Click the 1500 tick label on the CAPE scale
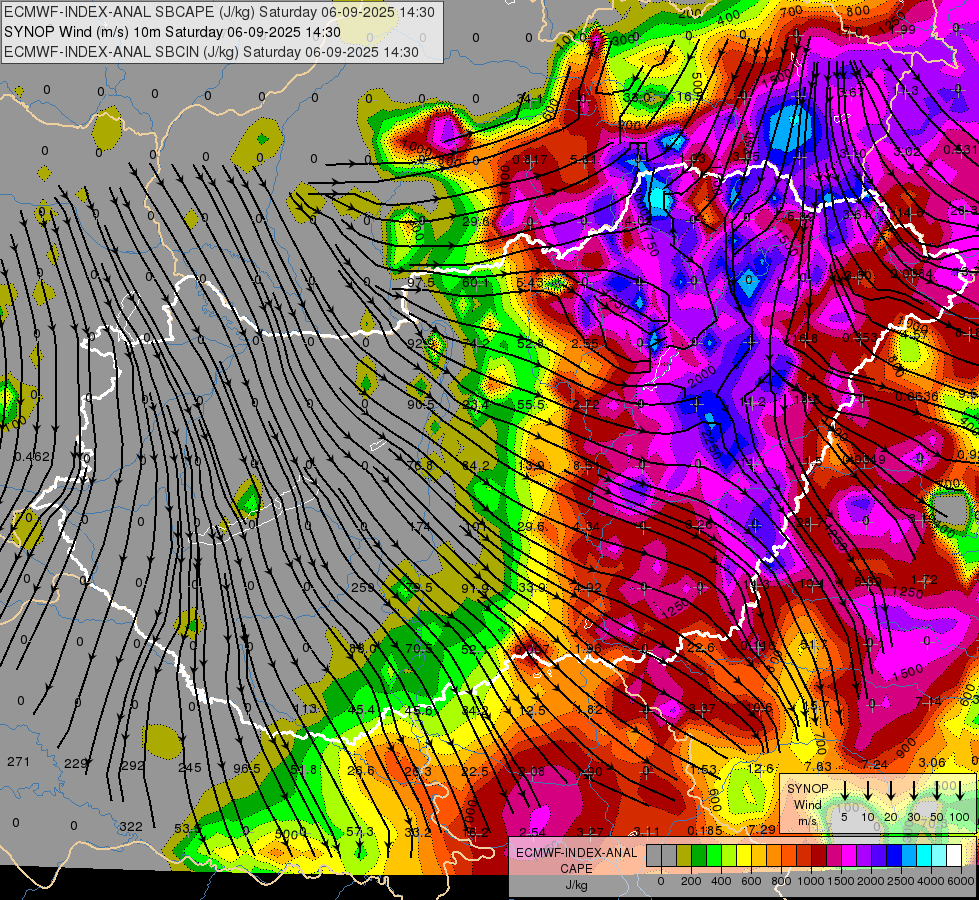Screen dimensions: 979x900 click(841, 881)
